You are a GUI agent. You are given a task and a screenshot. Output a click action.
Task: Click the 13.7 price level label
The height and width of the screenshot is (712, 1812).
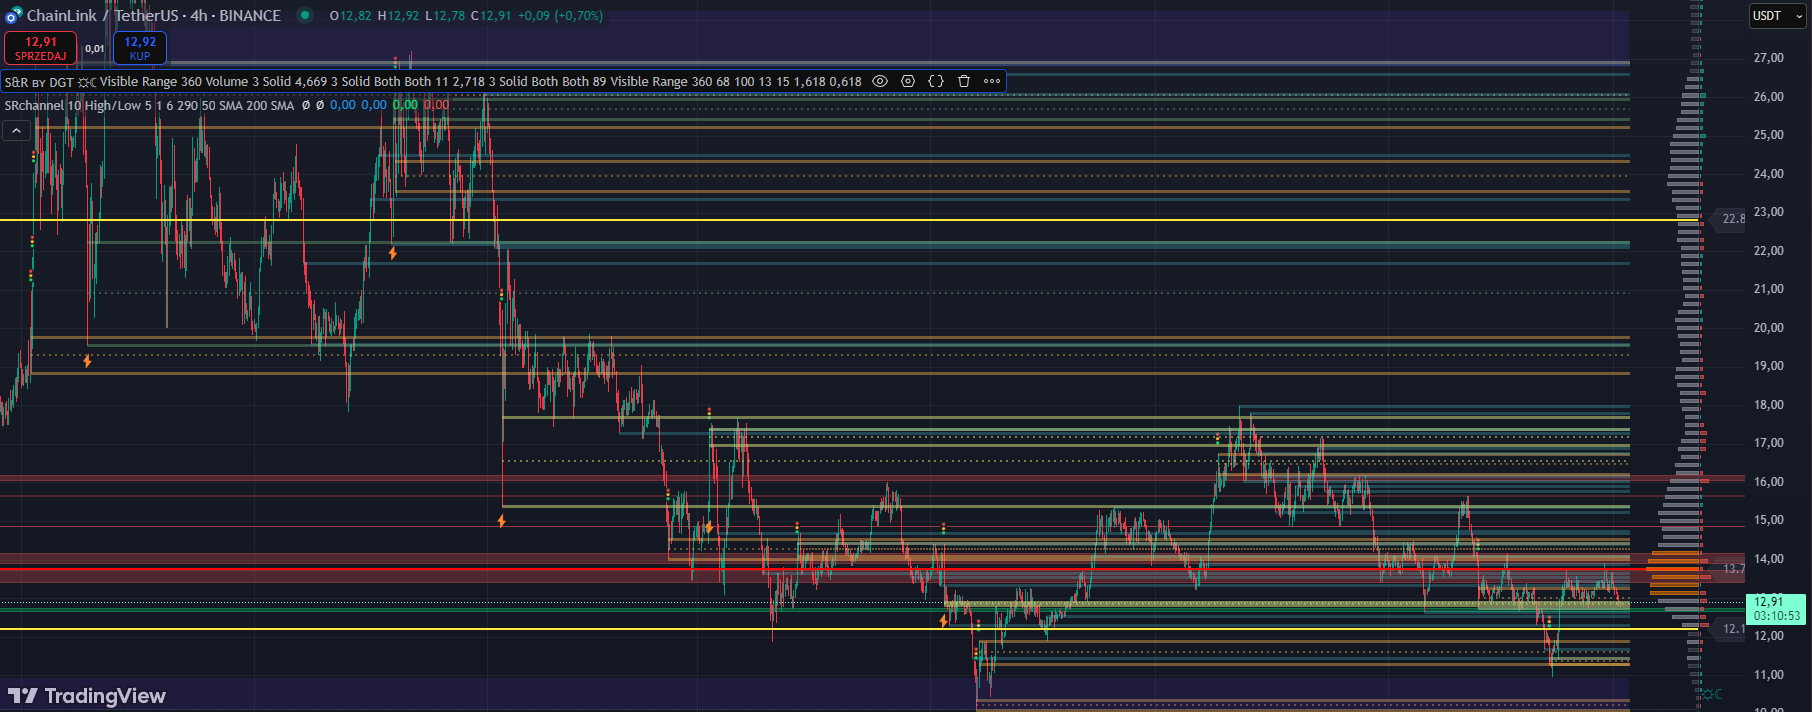[1733, 569]
